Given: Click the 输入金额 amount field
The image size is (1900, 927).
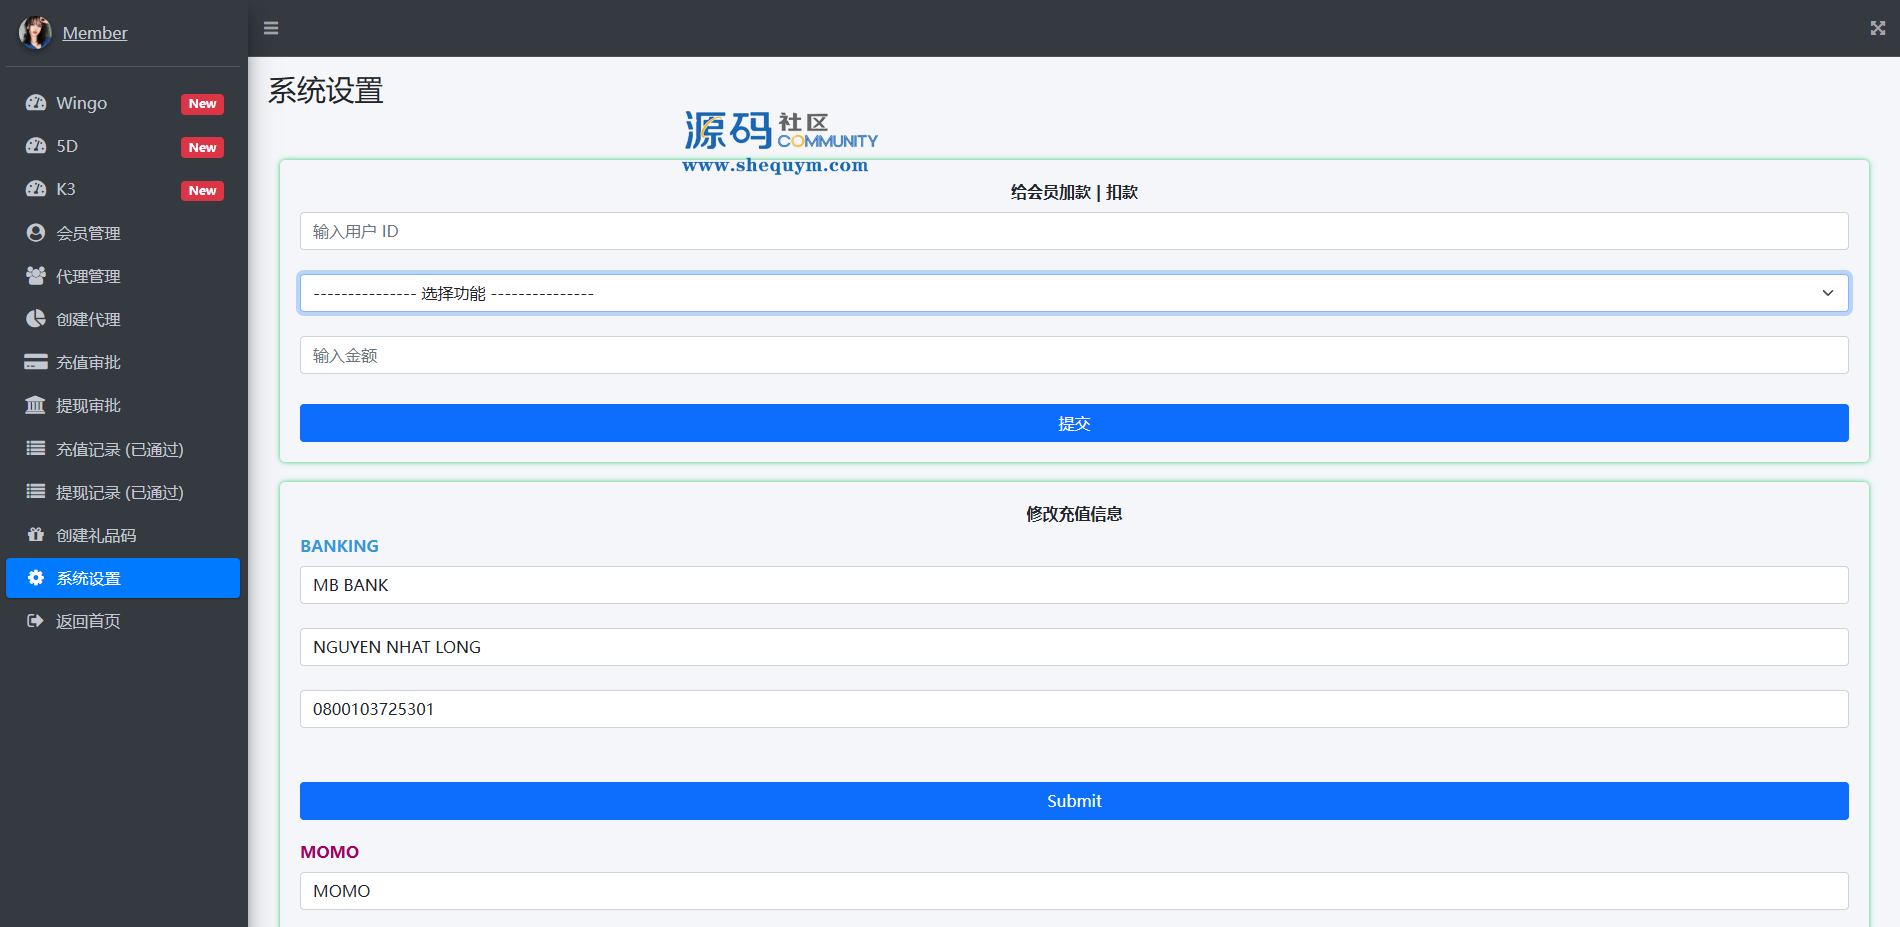Looking at the screenshot, I should pos(1074,355).
